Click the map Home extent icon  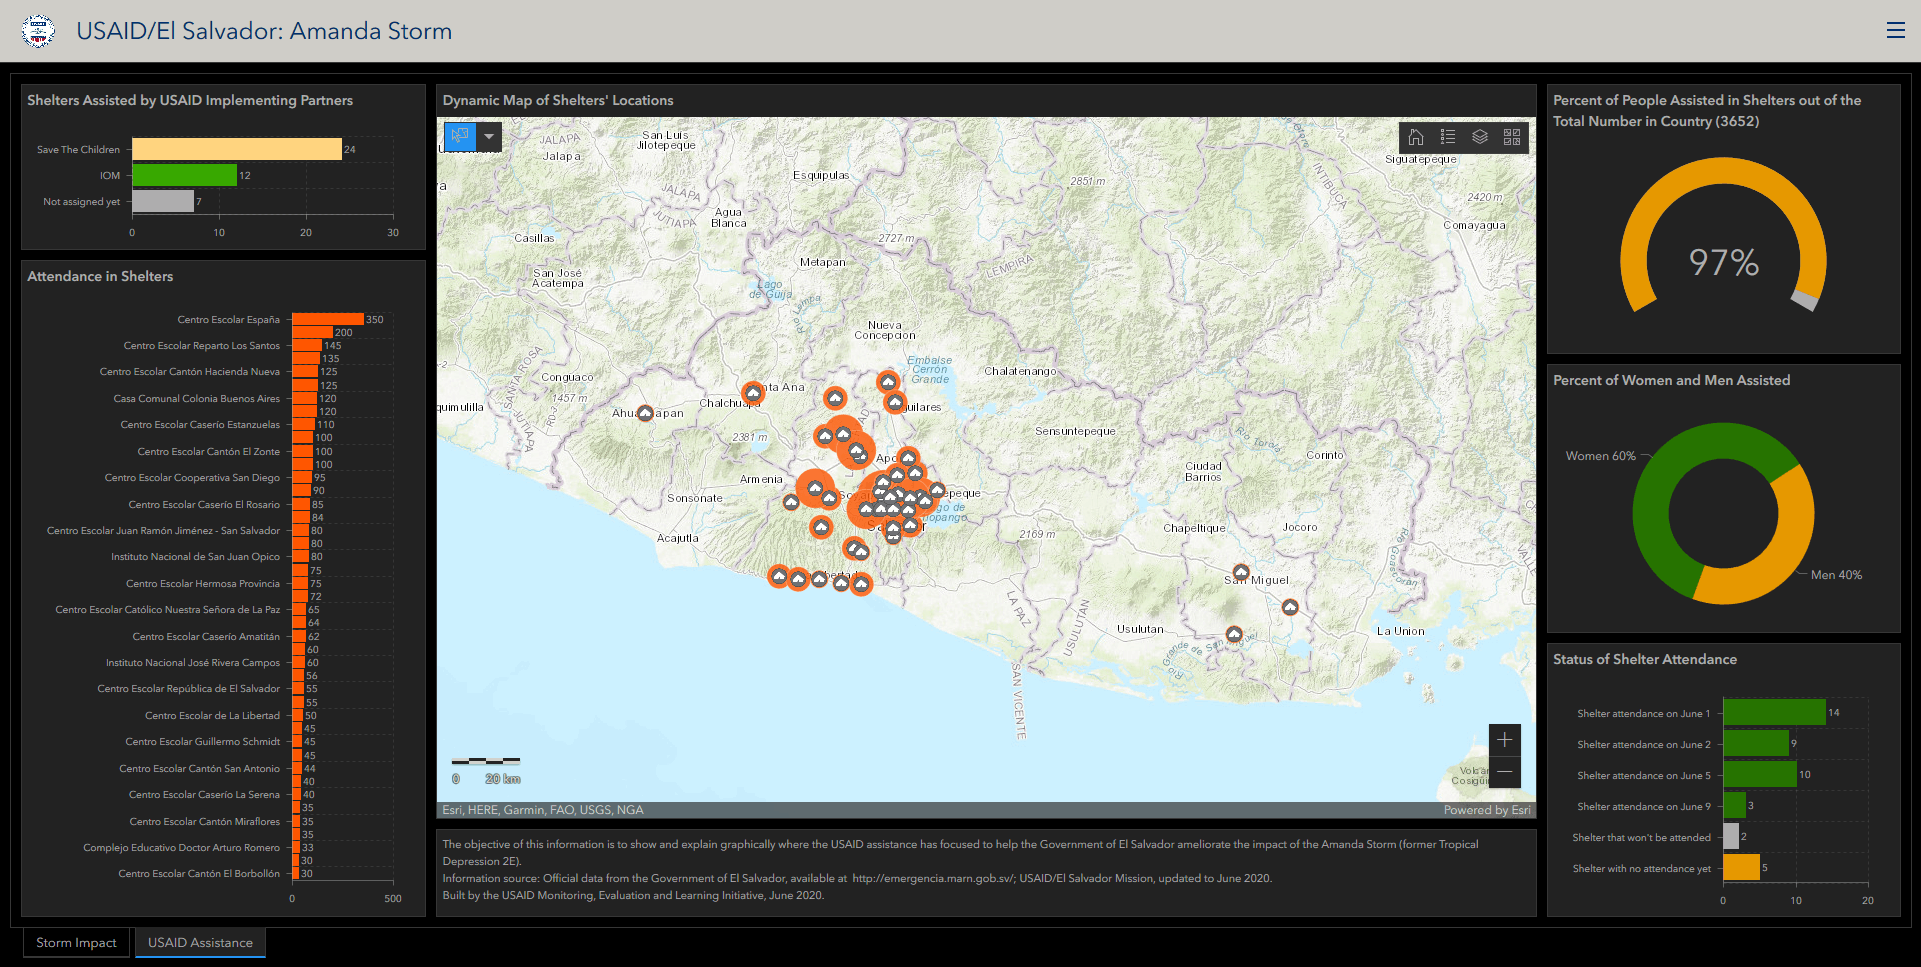(x=1415, y=137)
